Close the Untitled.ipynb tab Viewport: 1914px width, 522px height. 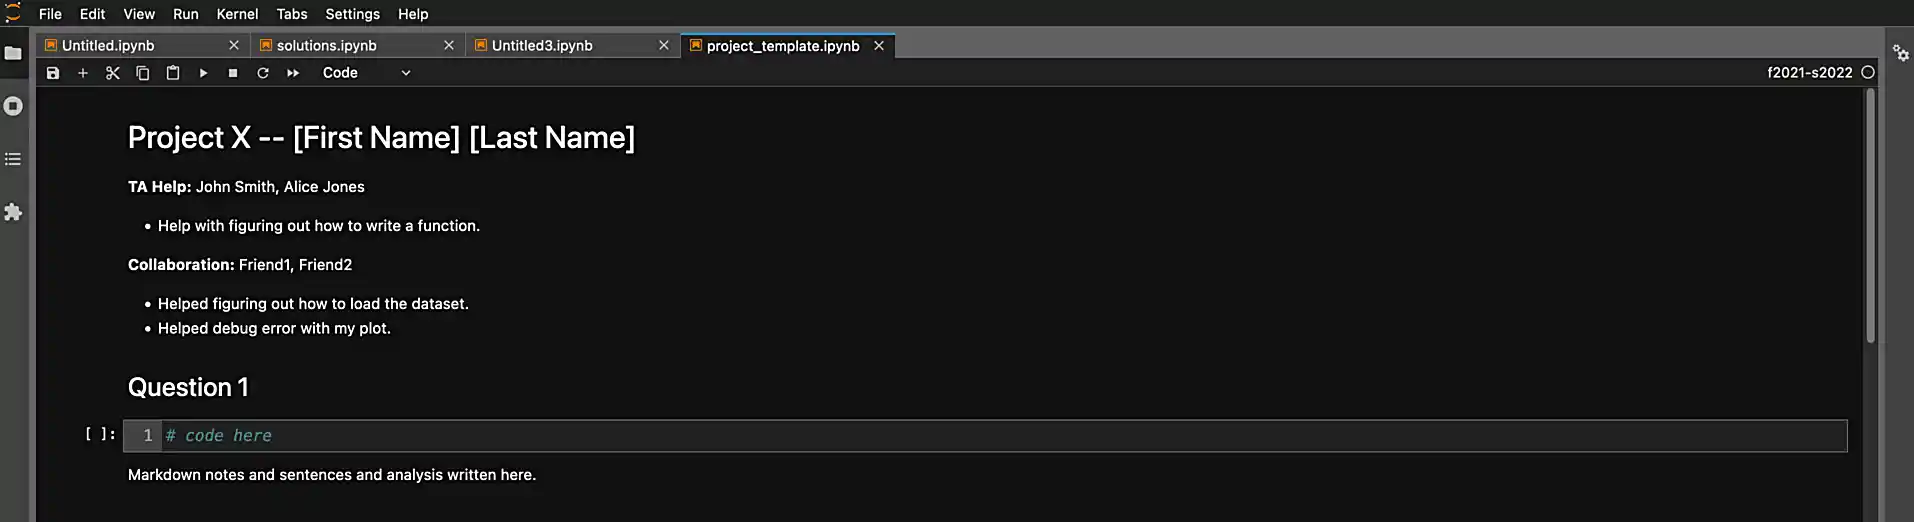pyautogui.click(x=234, y=46)
